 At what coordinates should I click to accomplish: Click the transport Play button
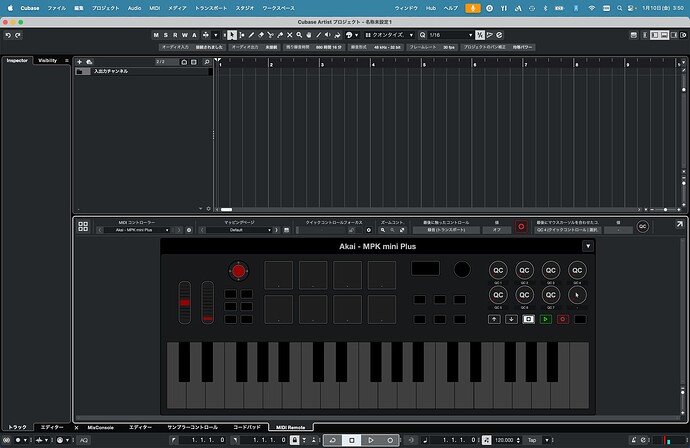point(371,440)
